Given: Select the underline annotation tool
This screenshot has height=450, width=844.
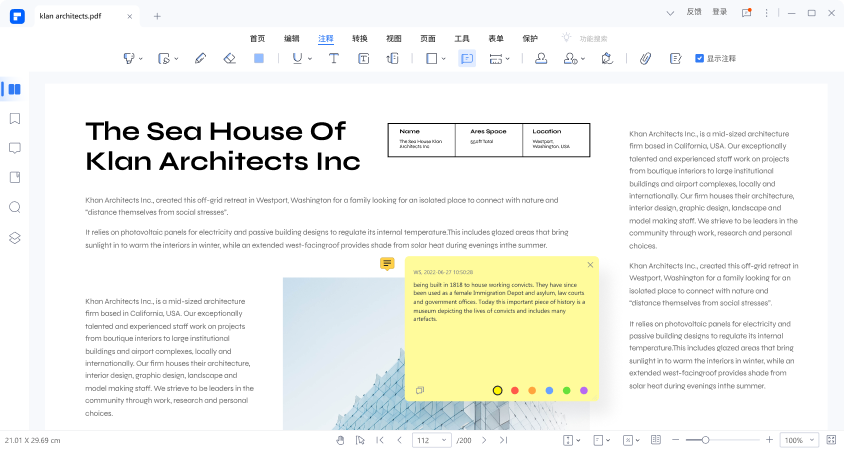Looking at the screenshot, I should [x=297, y=58].
